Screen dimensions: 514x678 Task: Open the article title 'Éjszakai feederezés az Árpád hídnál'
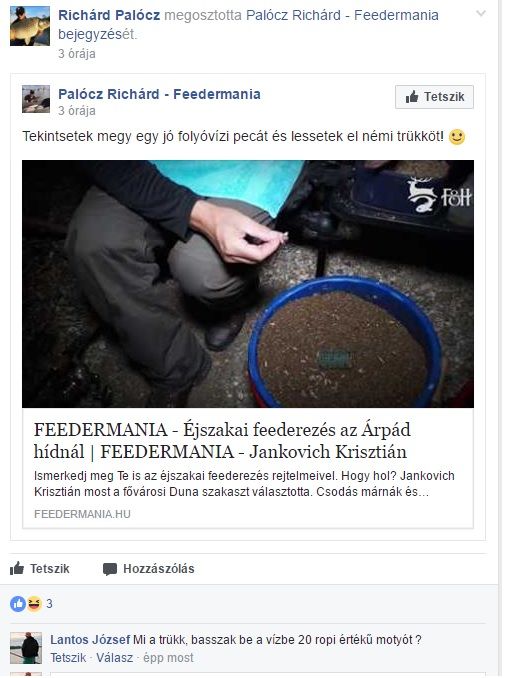point(222,441)
